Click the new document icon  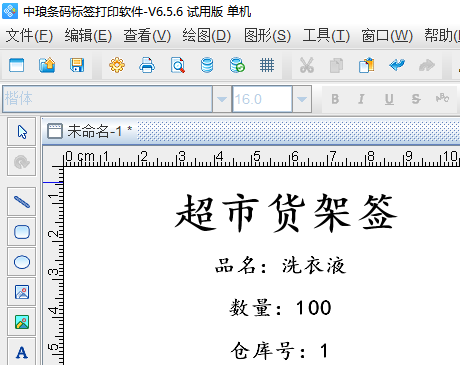coord(16,65)
